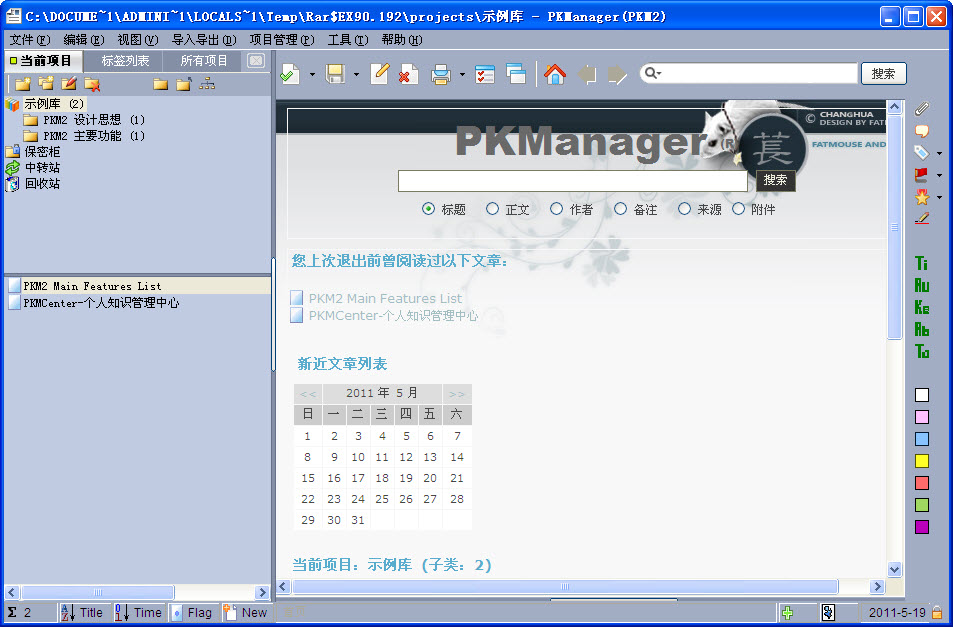Open the 视图(V) menu
The width and height of the screenshot is (953, 627).
tap(138, 40)
